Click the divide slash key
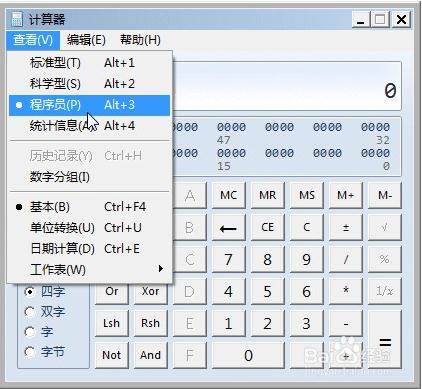Screen dimensions: 422x389 346,259
